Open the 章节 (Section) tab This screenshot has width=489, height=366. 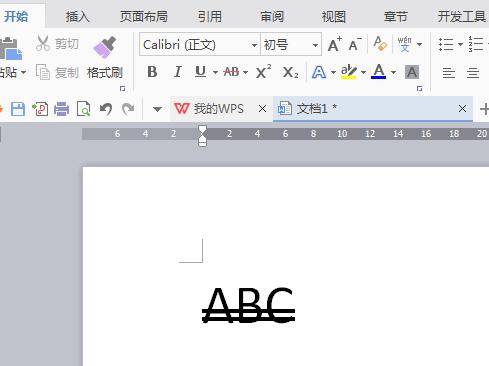point(396,16)
